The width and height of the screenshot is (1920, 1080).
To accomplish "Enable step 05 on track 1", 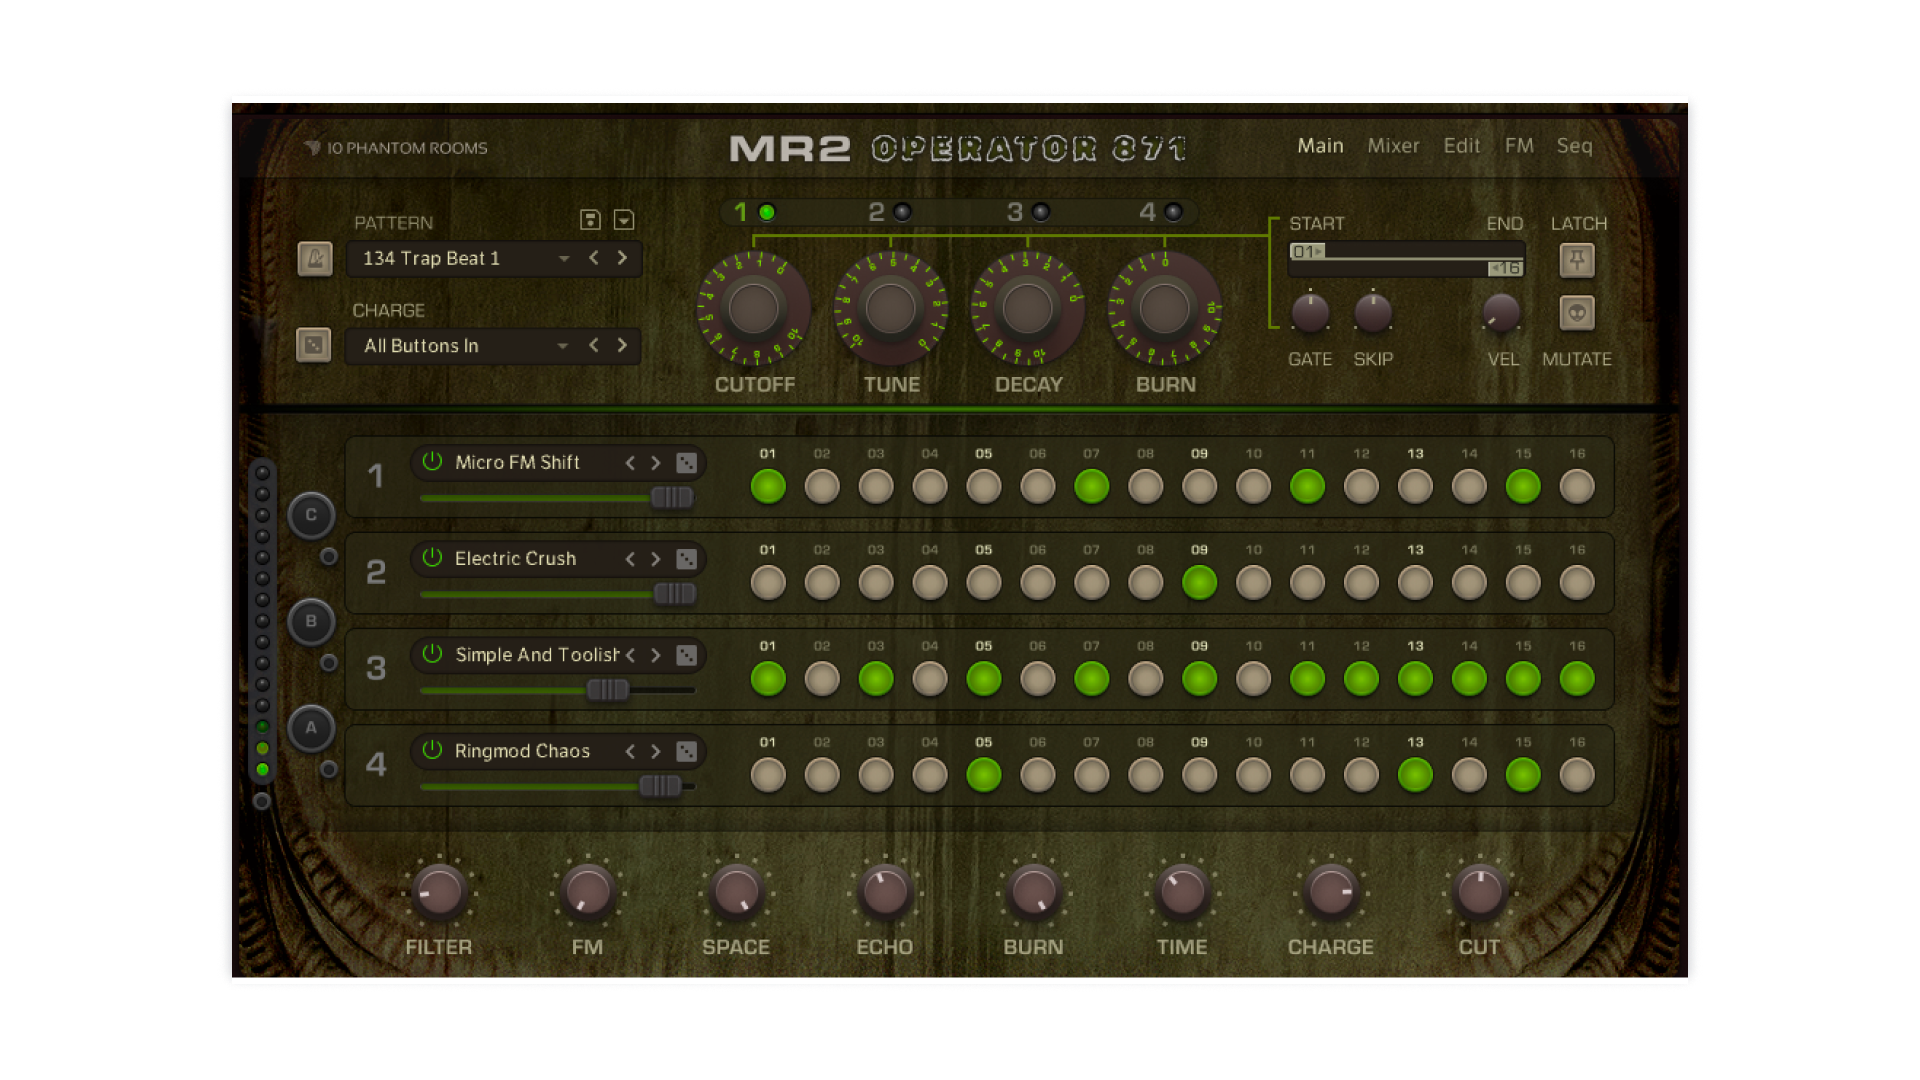I will click(983, 487).
